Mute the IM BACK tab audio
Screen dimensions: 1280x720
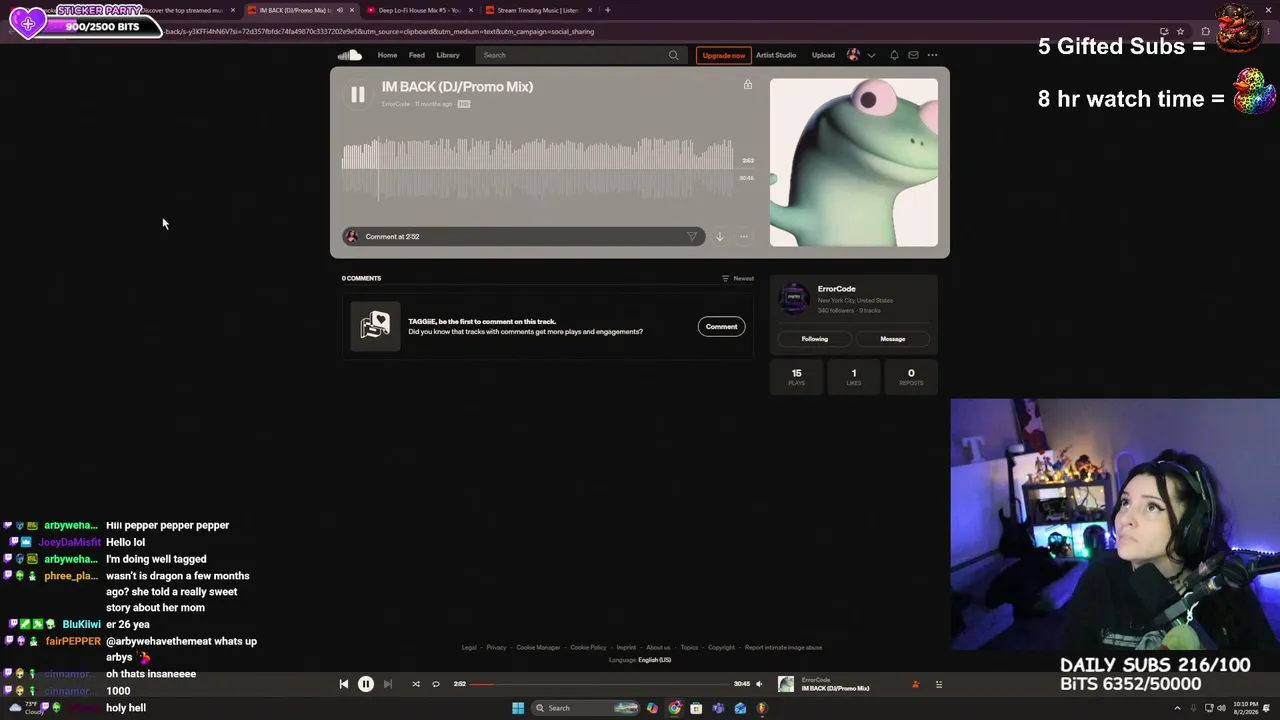pos(339,10)
